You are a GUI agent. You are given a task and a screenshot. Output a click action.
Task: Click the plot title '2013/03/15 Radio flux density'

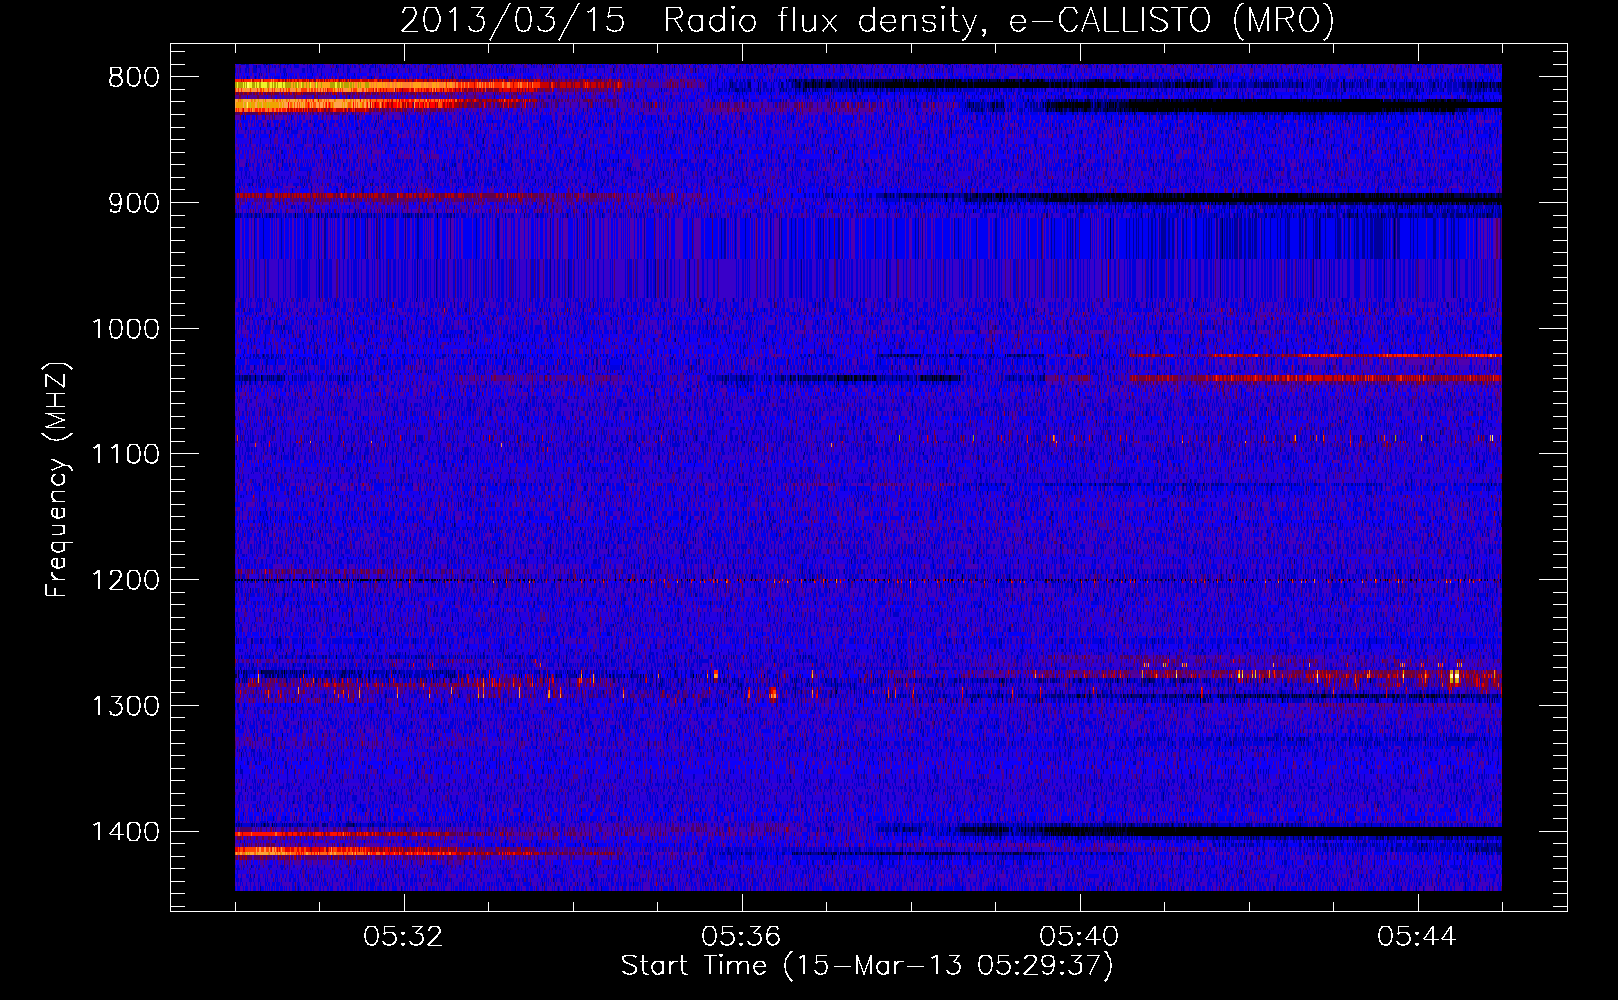pos(868,21)
